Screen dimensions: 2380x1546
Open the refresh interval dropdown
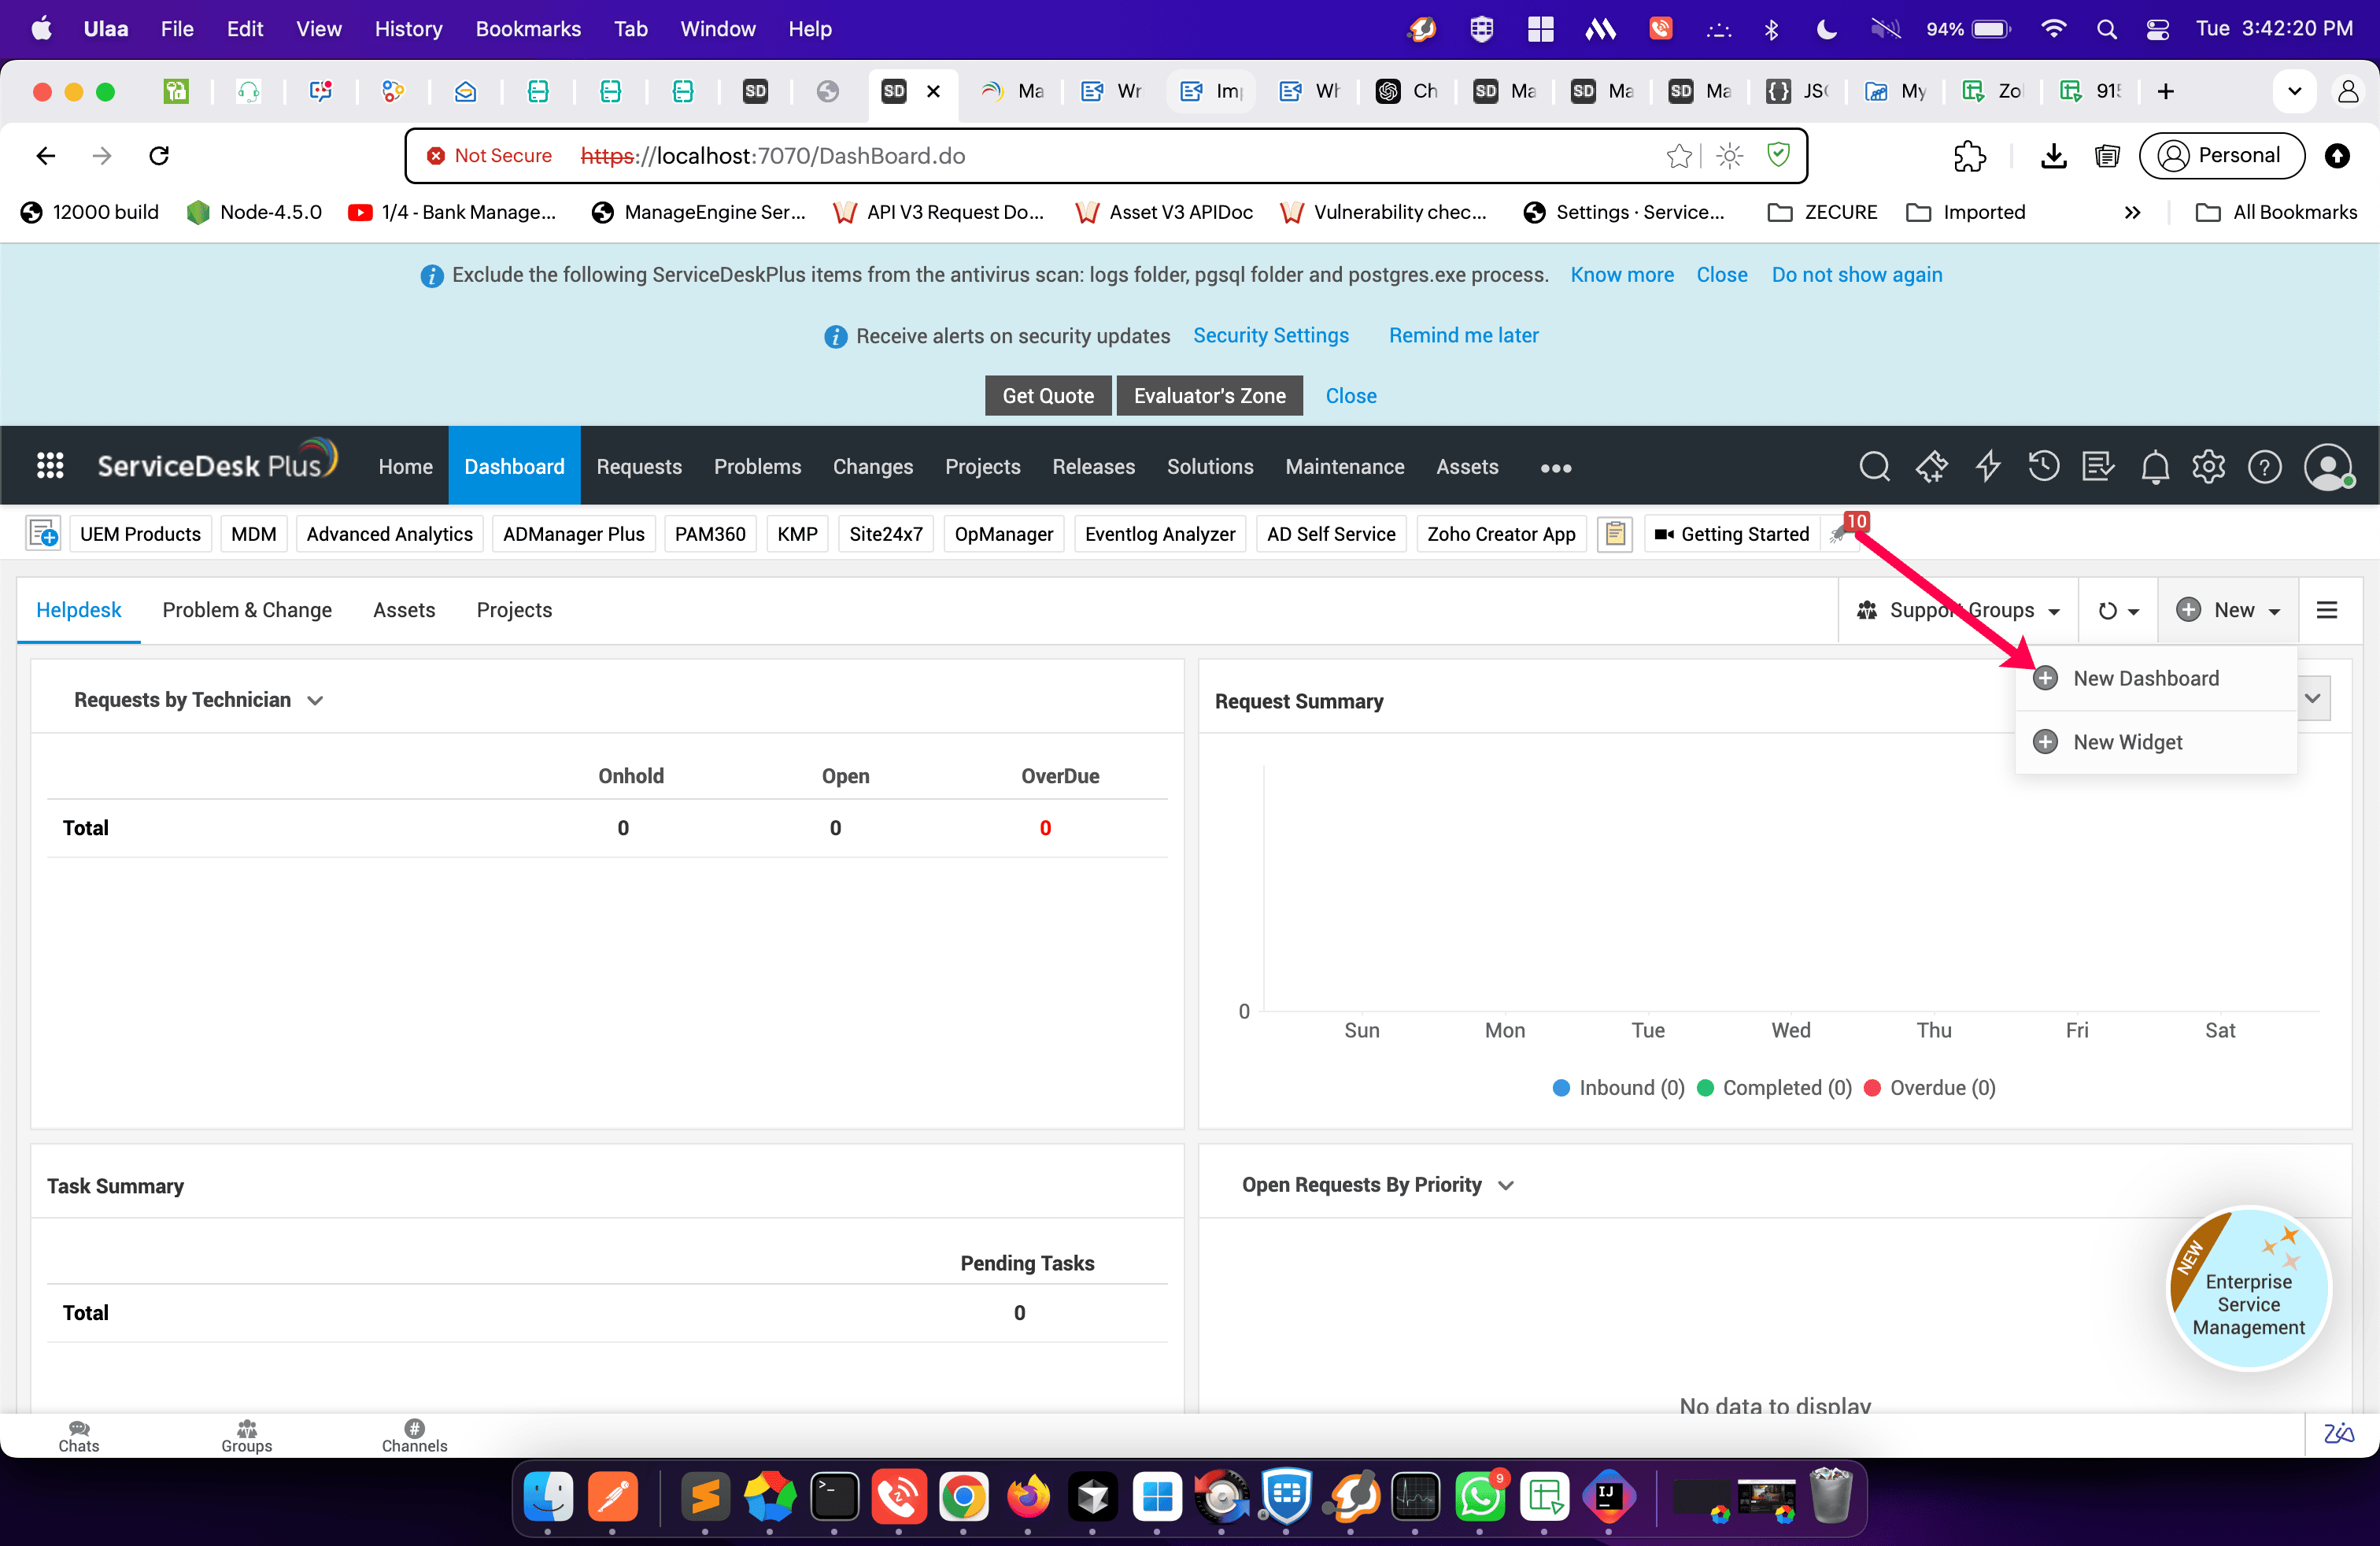point(2118,611)
